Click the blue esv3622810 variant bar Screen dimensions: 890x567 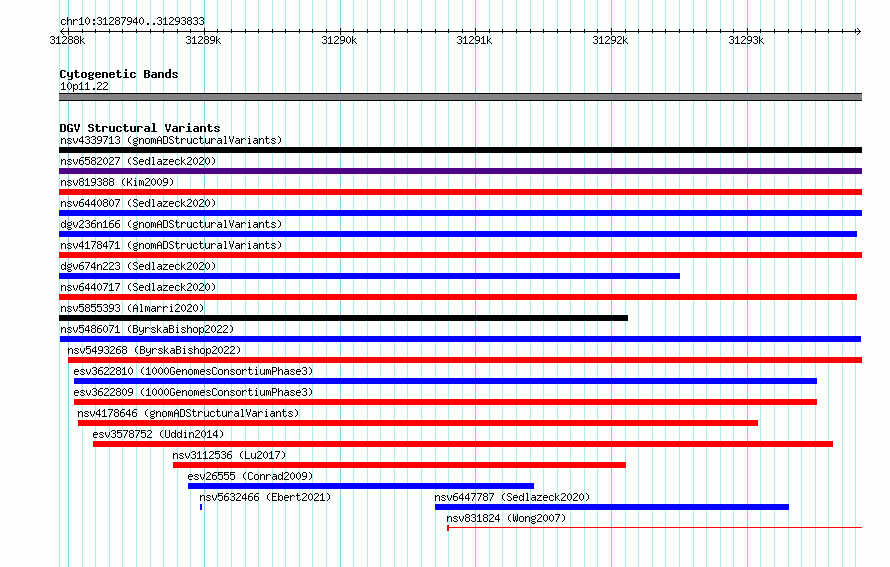(446, 381)
